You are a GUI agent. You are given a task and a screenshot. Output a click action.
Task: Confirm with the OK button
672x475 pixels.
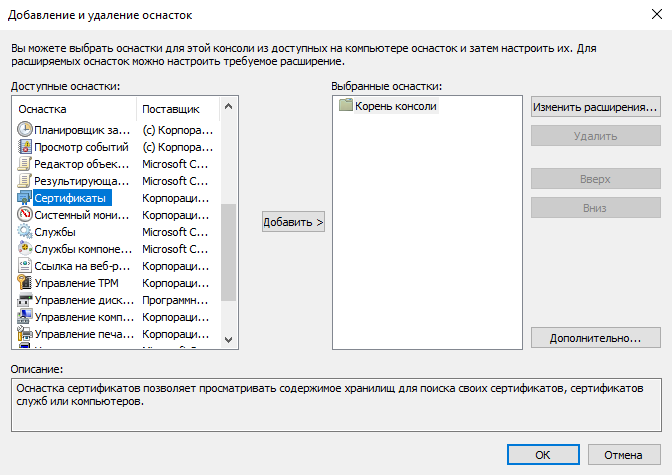543,454
